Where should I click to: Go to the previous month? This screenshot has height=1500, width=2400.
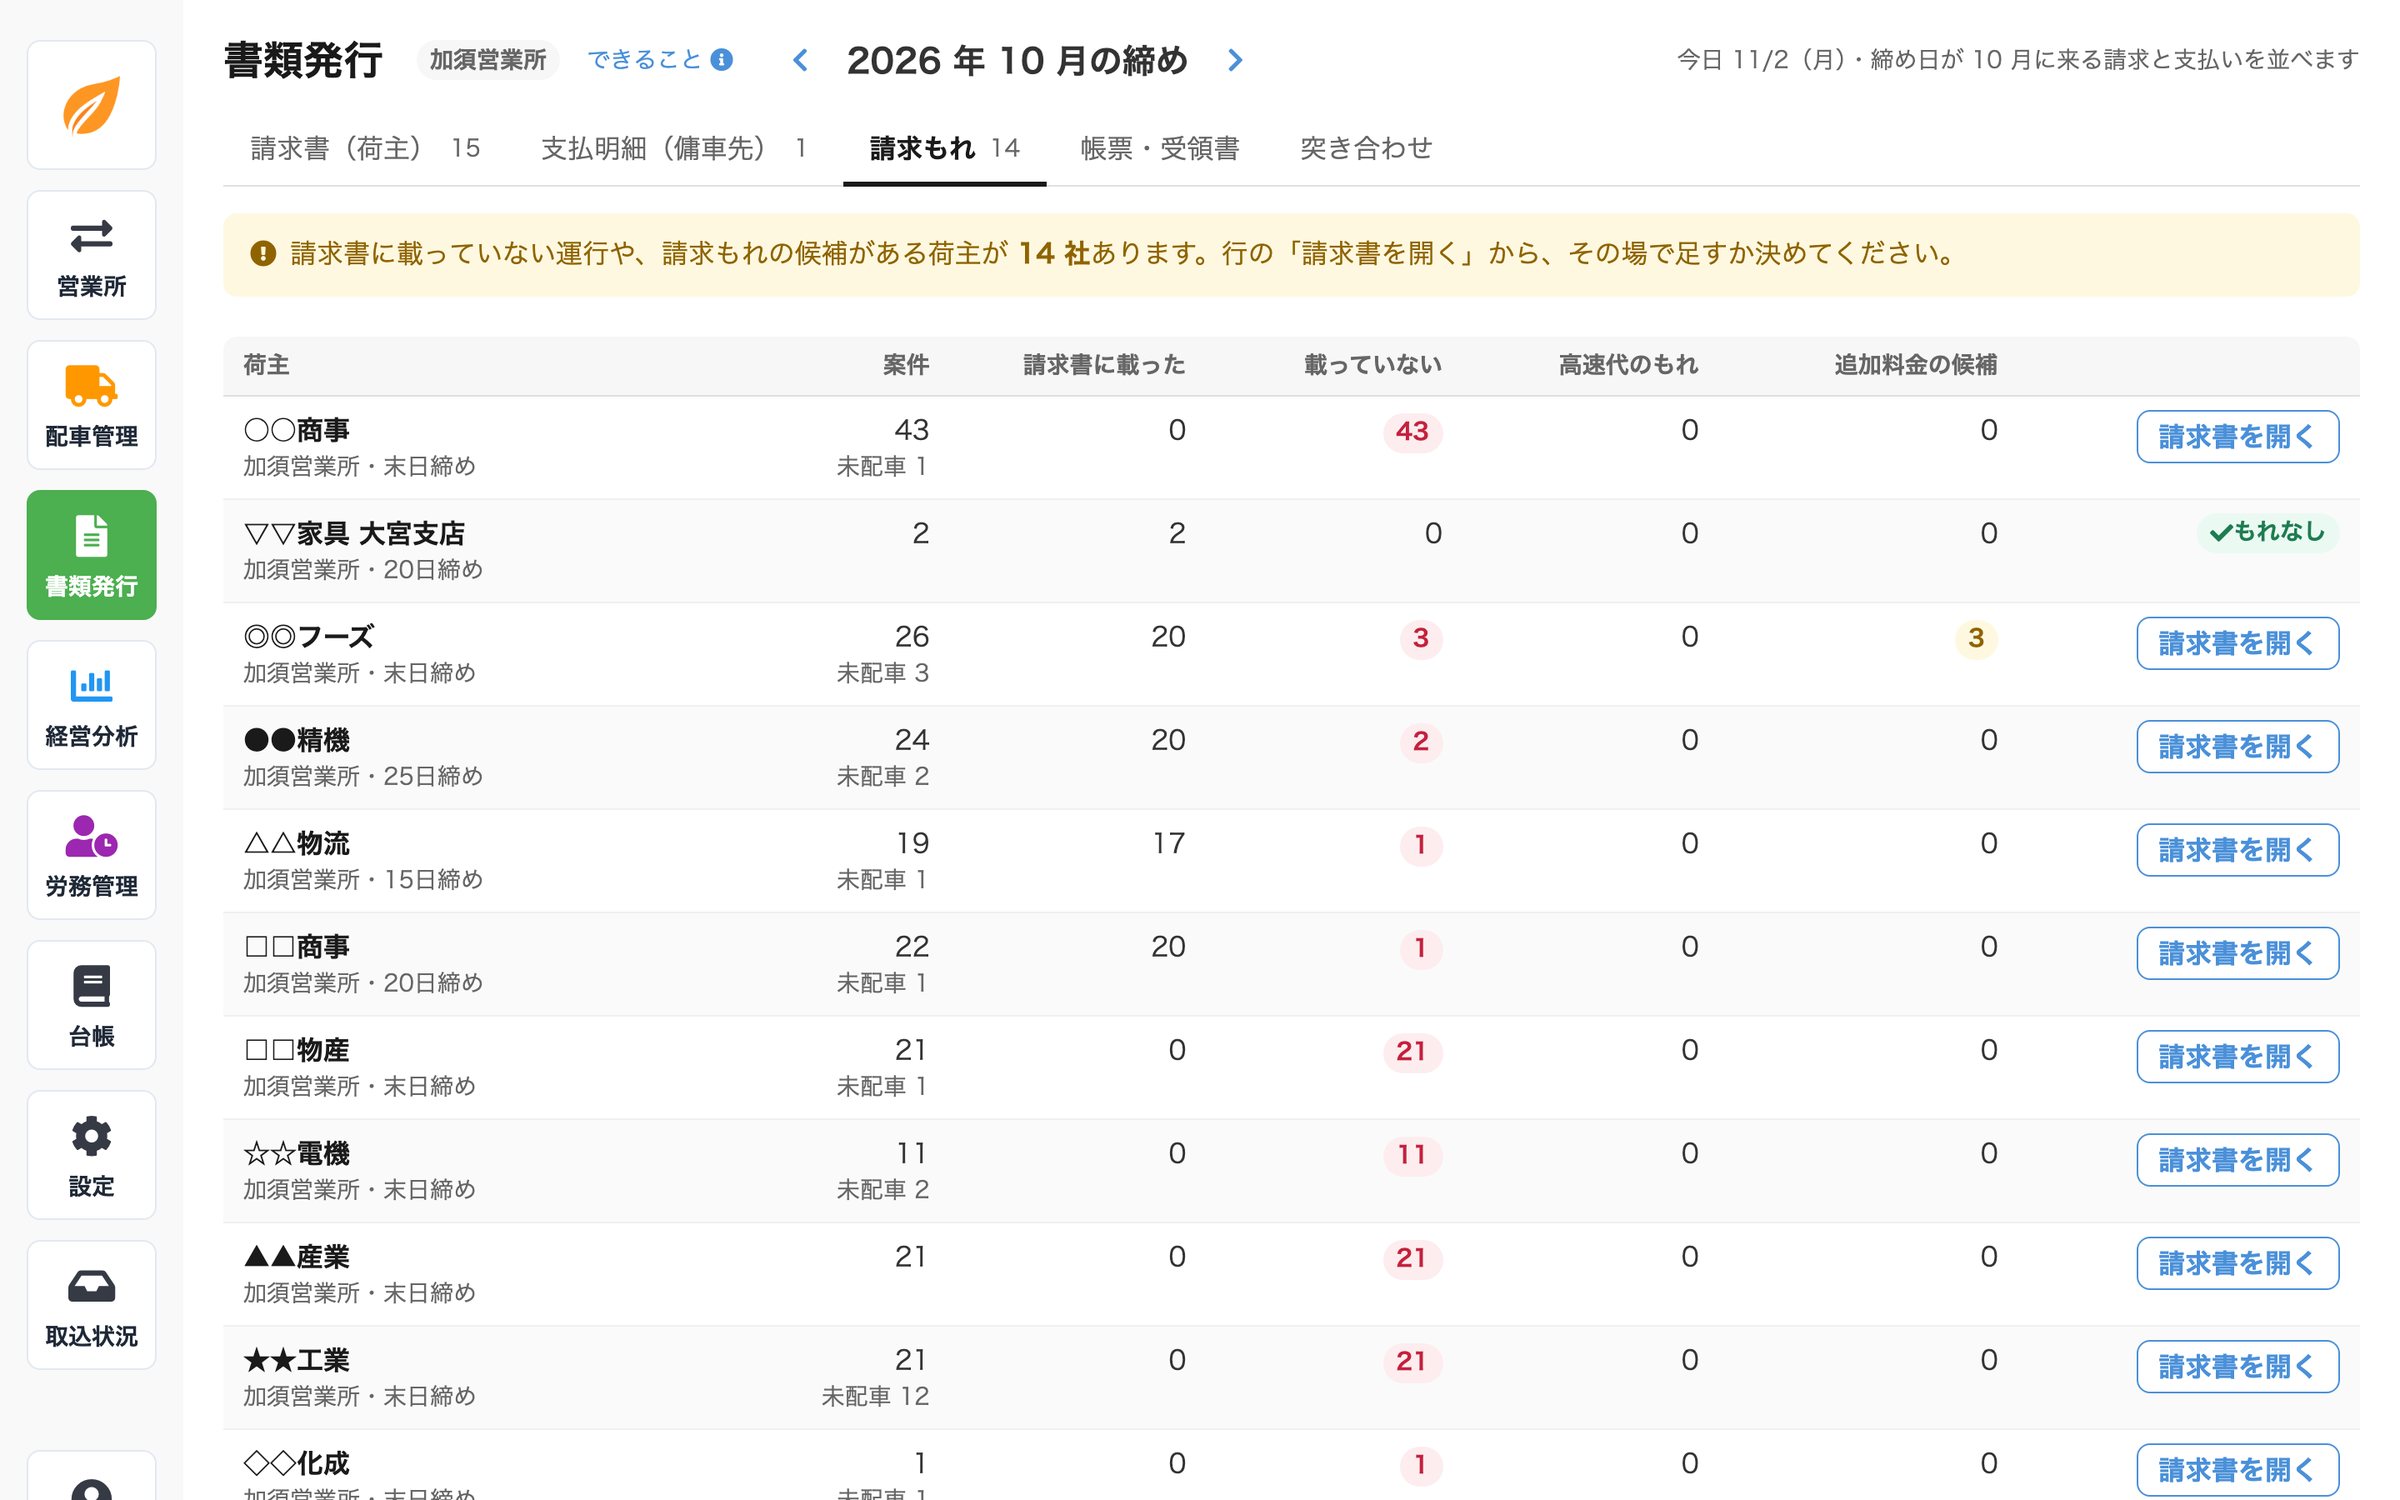coord(800,60)
